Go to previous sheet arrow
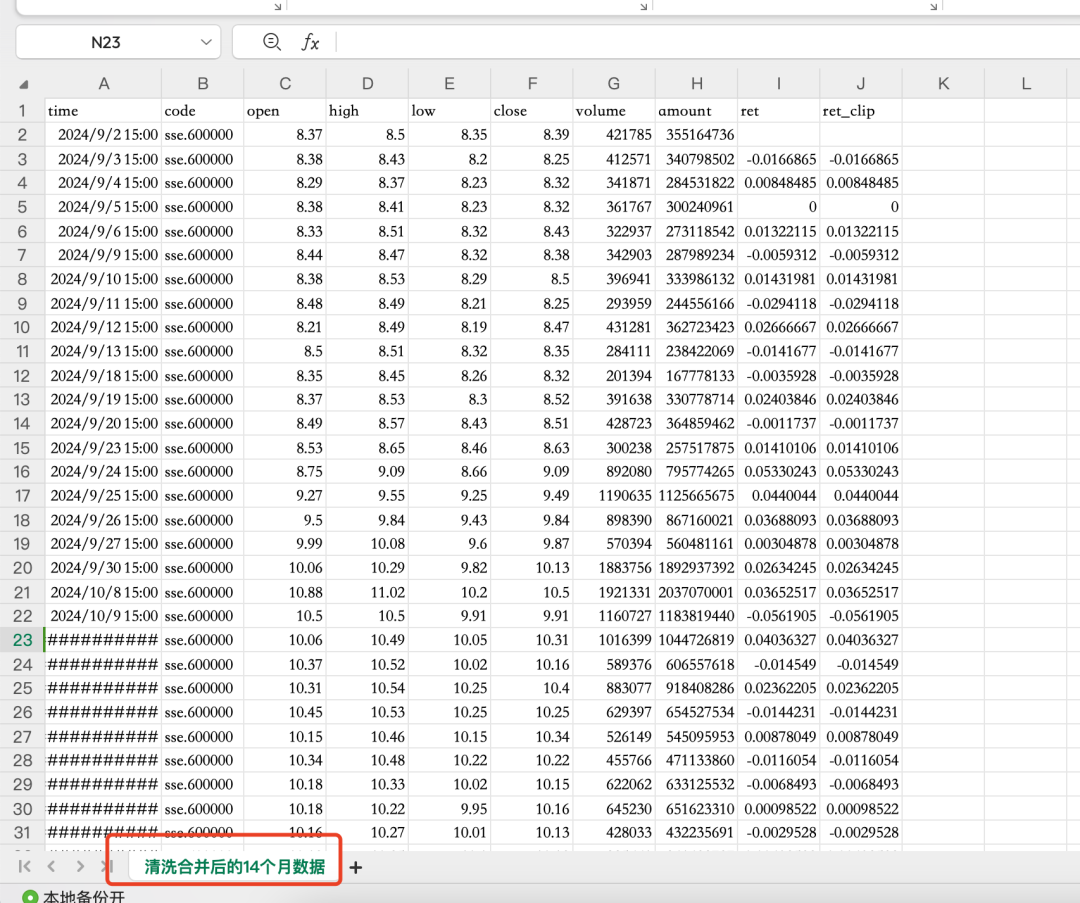Viewport: 1080px width, 903px height. tap(52, 866)
